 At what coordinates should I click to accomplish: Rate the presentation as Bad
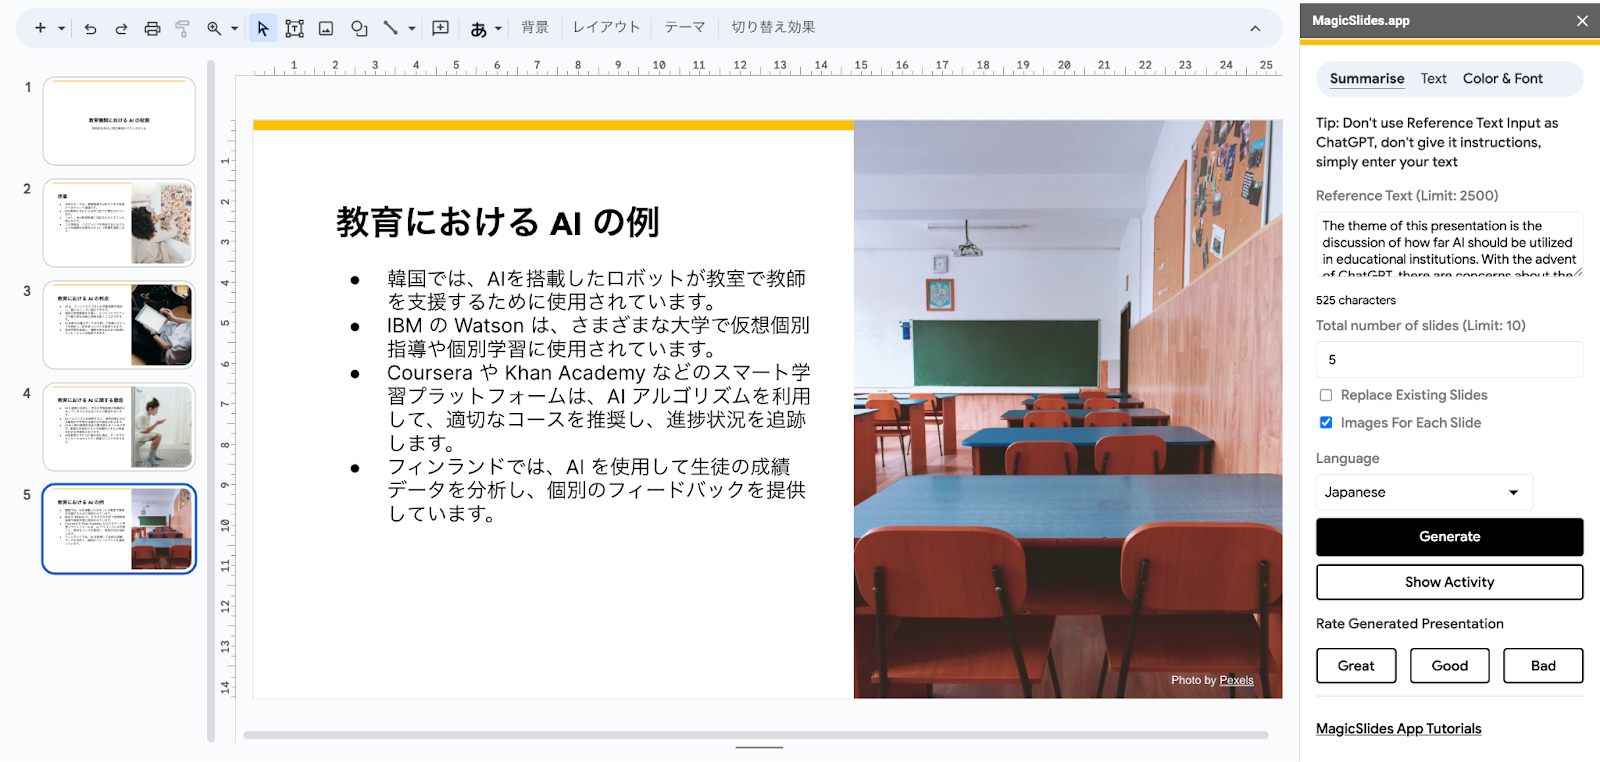coord(1543,666)
